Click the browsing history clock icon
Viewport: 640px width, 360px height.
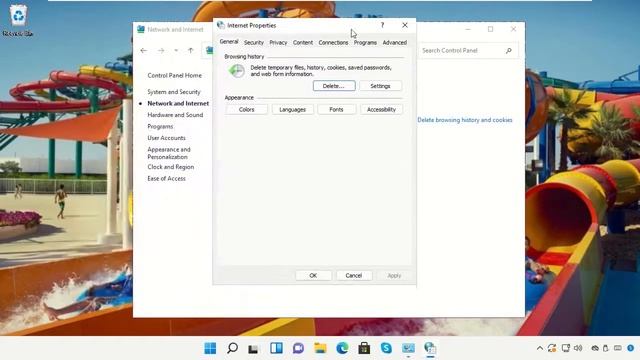tap(236, 71)
